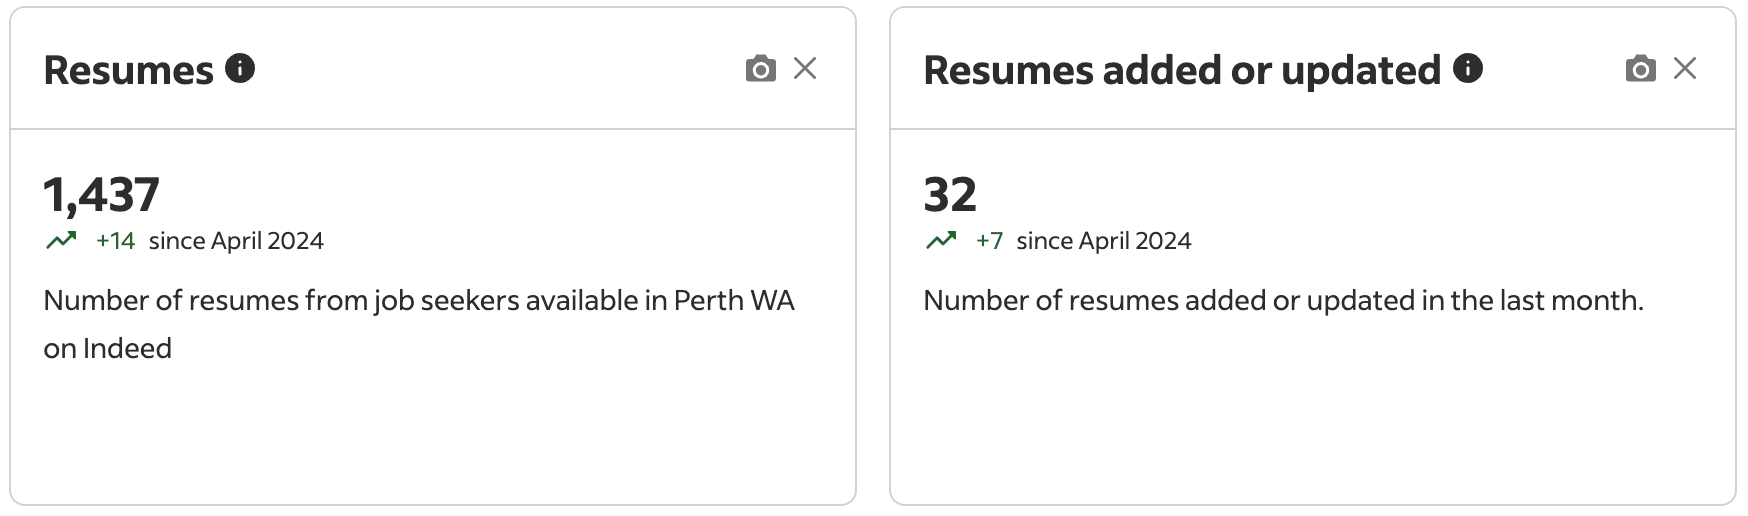Click the Perth WA job seekers description
Viewport: 1748px width, 516px height.
418,301
